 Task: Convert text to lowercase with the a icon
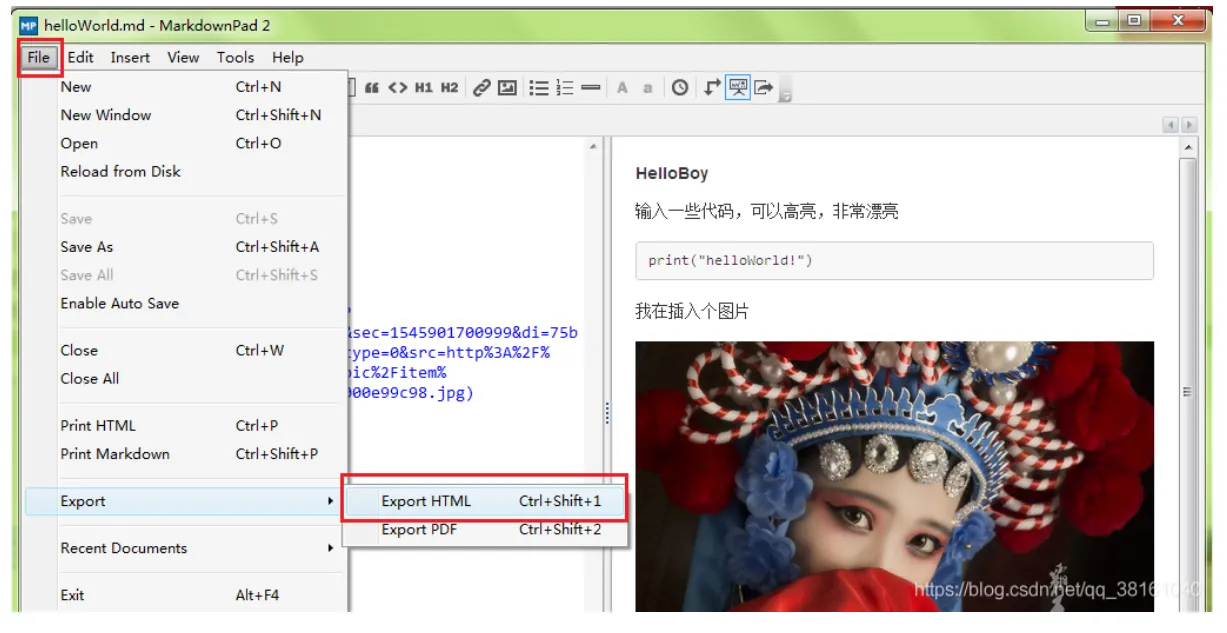tap(647, 88)
